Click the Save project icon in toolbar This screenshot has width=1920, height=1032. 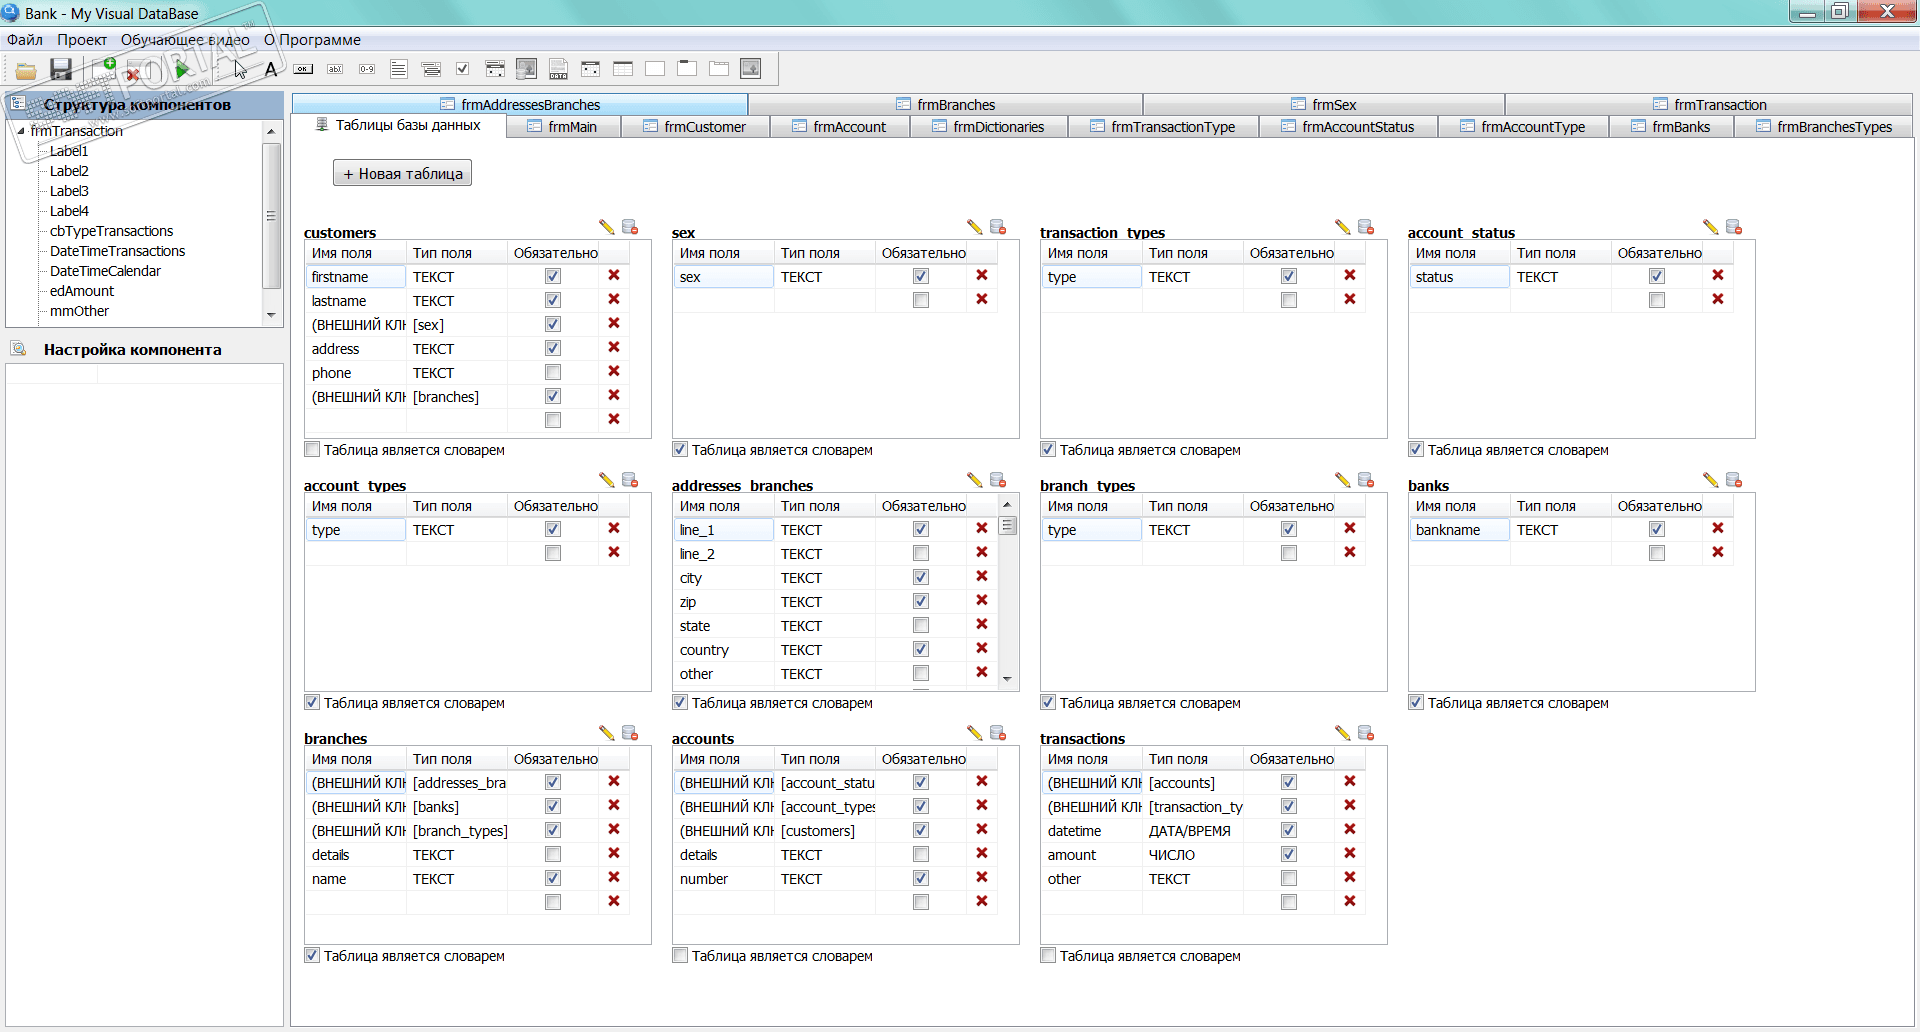[61, 69]
